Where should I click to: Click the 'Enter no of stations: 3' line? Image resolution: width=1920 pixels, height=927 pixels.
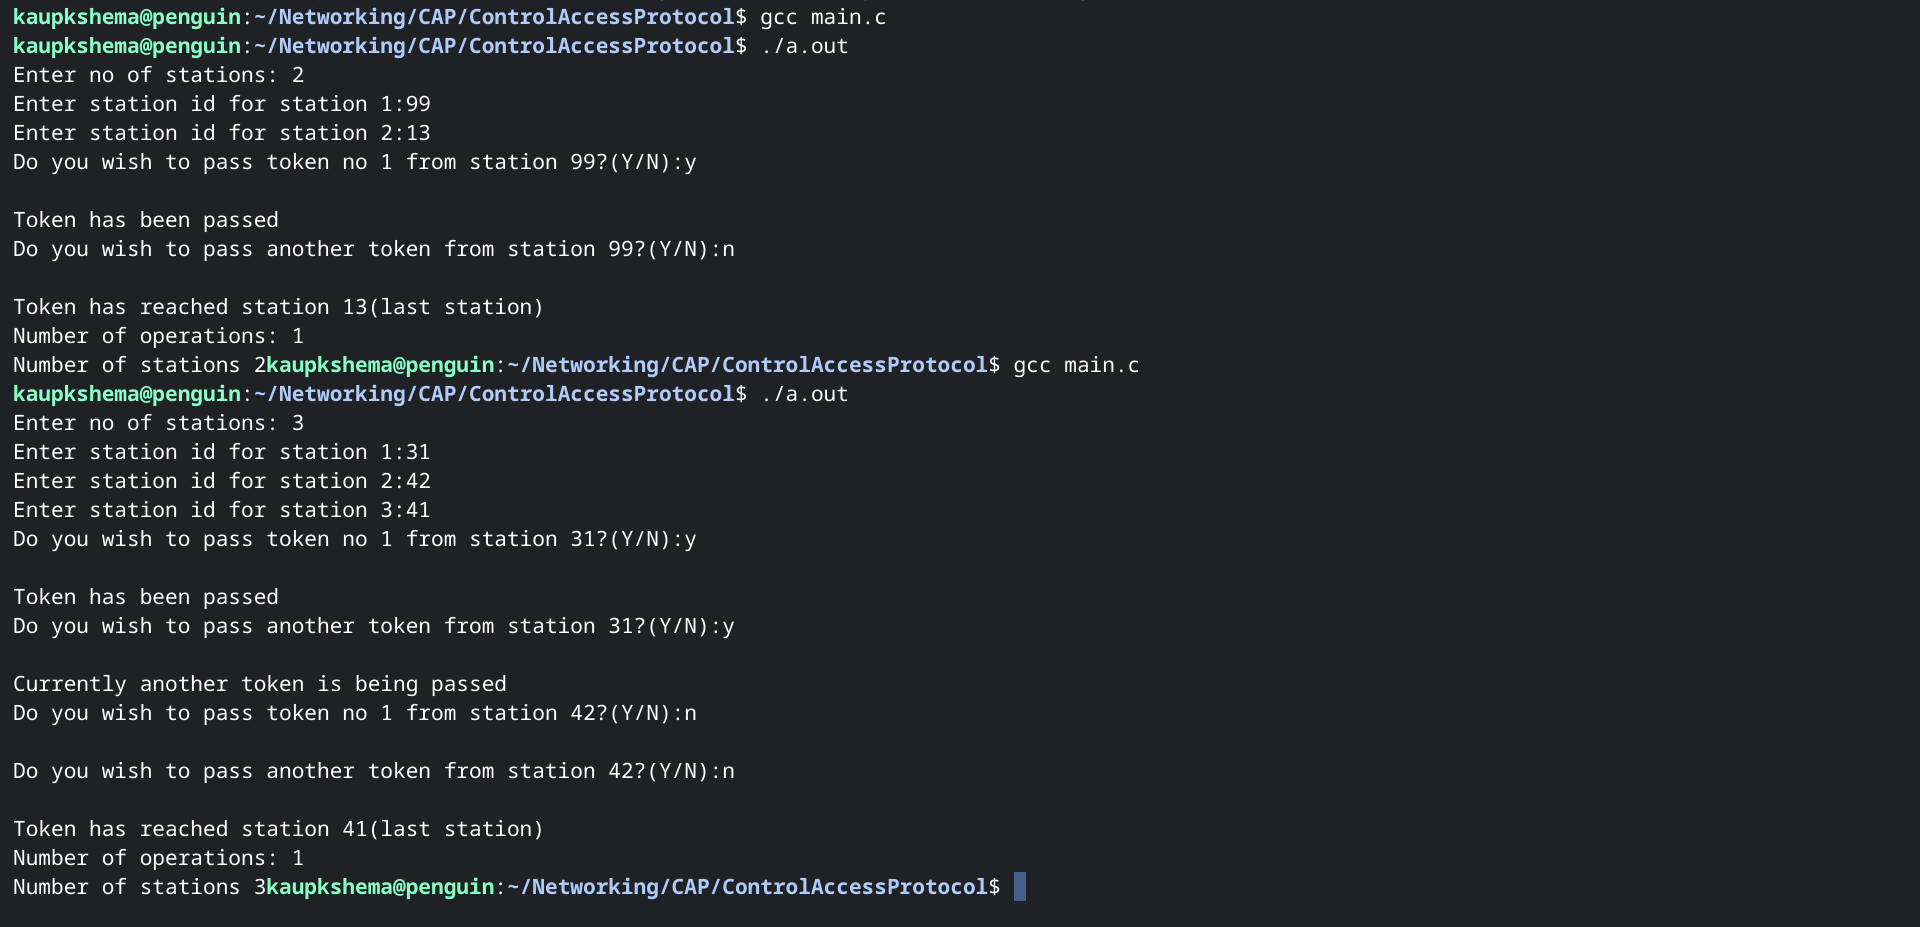[158, 423]
